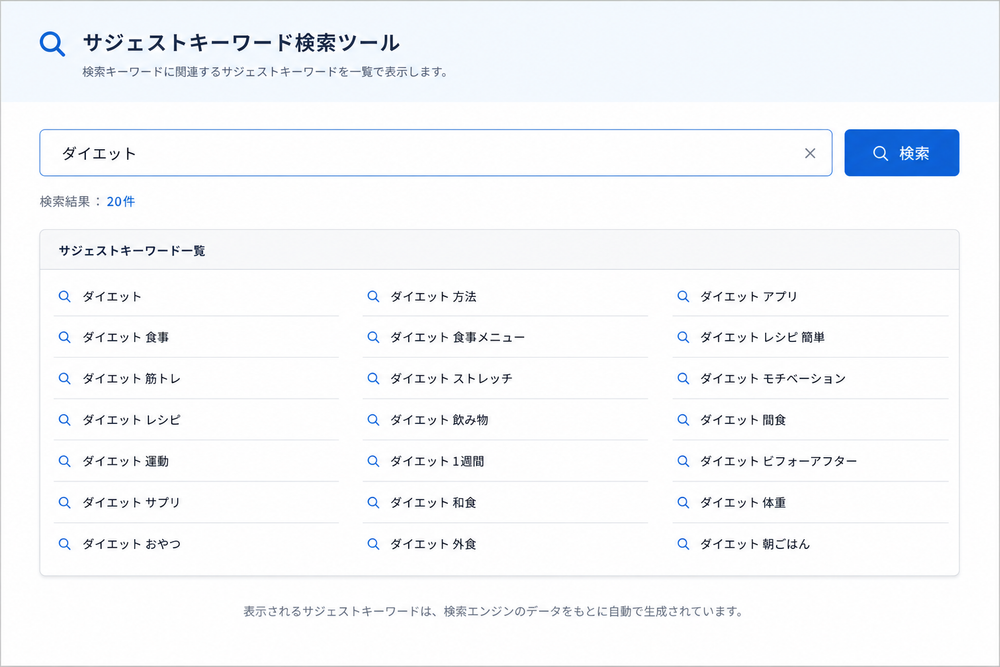Click search icon next to ダイエット 体重
The image size is (1000, 667).
(x=683, y=502)
